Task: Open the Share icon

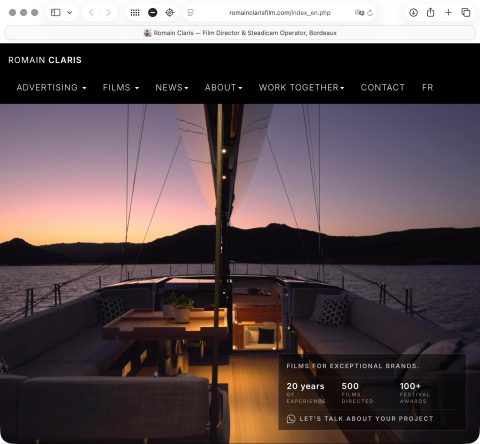Action: coord(430,13)
